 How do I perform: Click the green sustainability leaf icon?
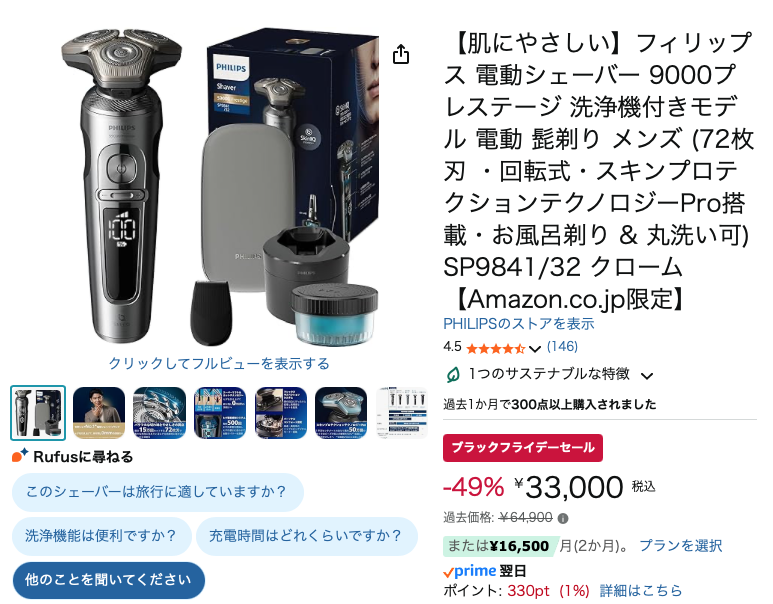coord(453,375)
